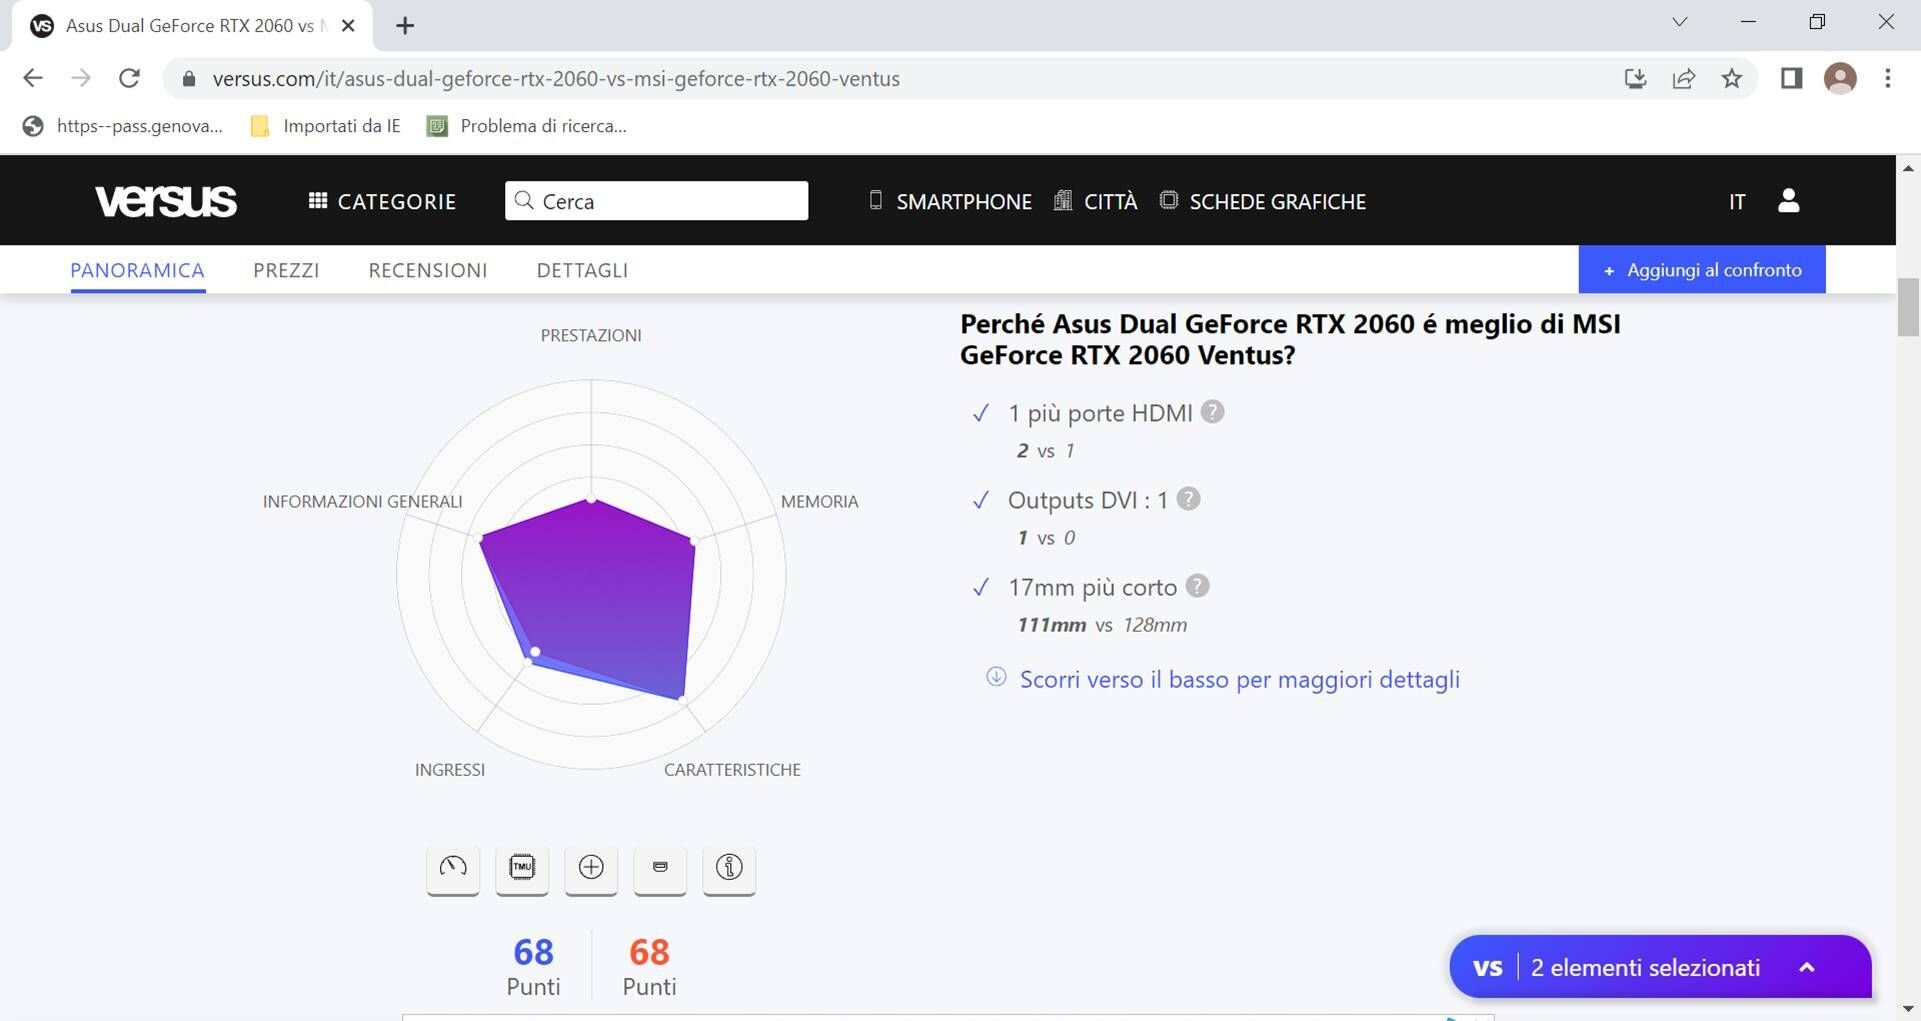1921x1021 pixels.
Task: Open the Categorie grid menu
Action: point(382,201)
